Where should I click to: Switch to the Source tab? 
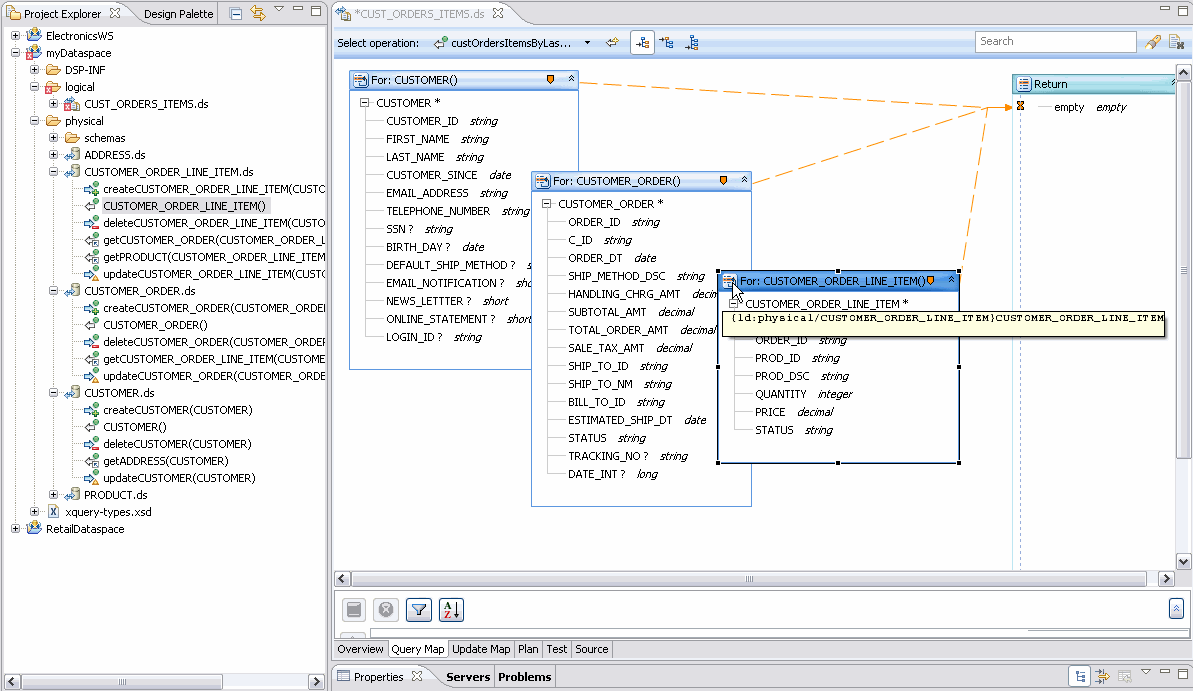coord(592,649)
